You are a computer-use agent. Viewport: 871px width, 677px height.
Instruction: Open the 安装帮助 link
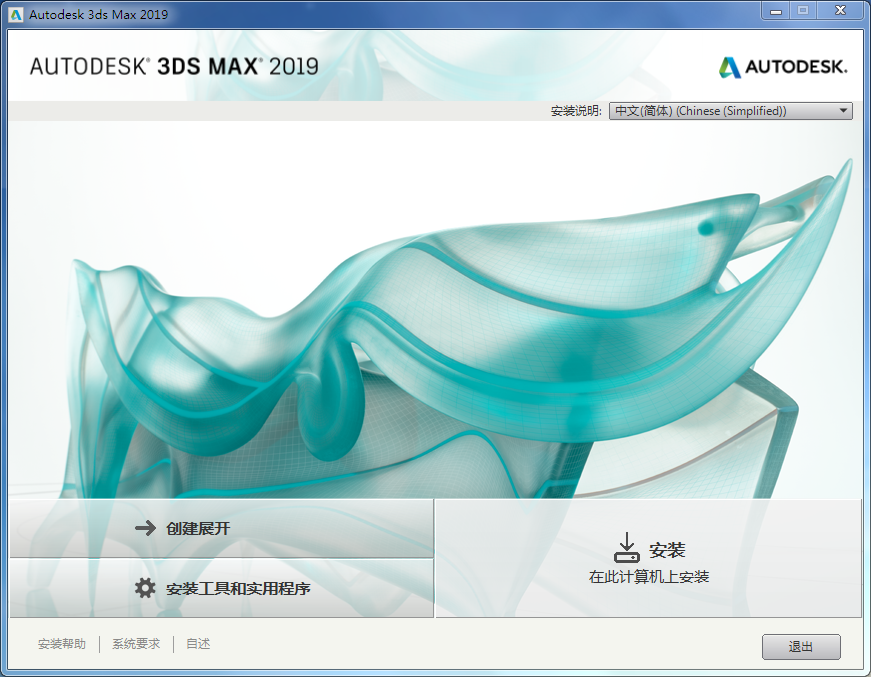coord(62,644)
